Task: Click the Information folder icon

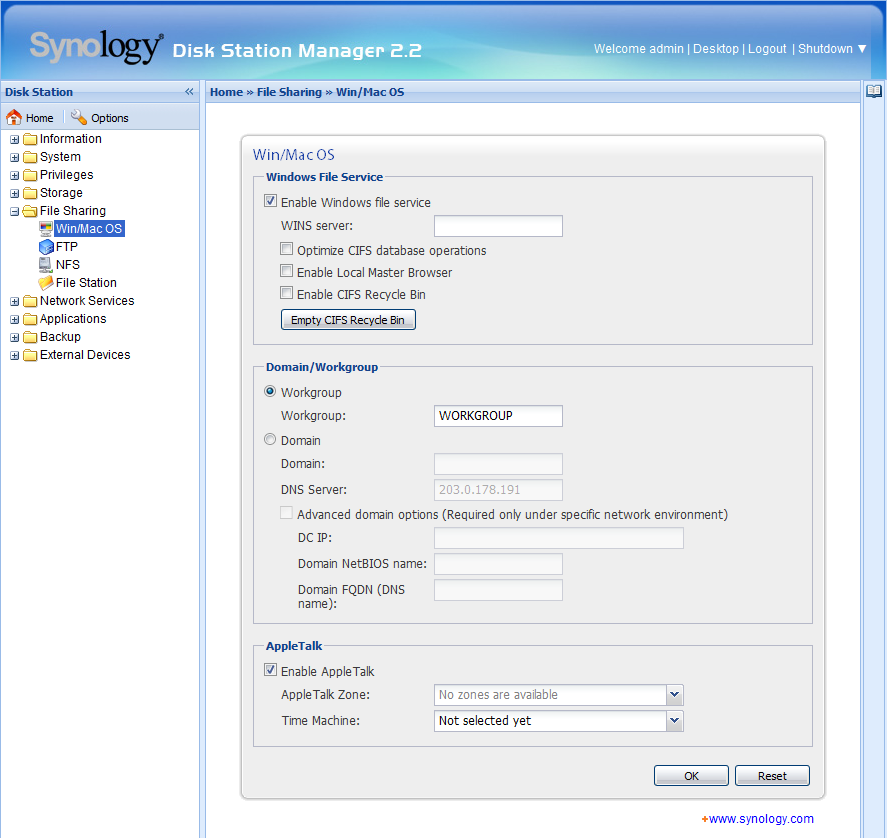Action: point(30,139)
